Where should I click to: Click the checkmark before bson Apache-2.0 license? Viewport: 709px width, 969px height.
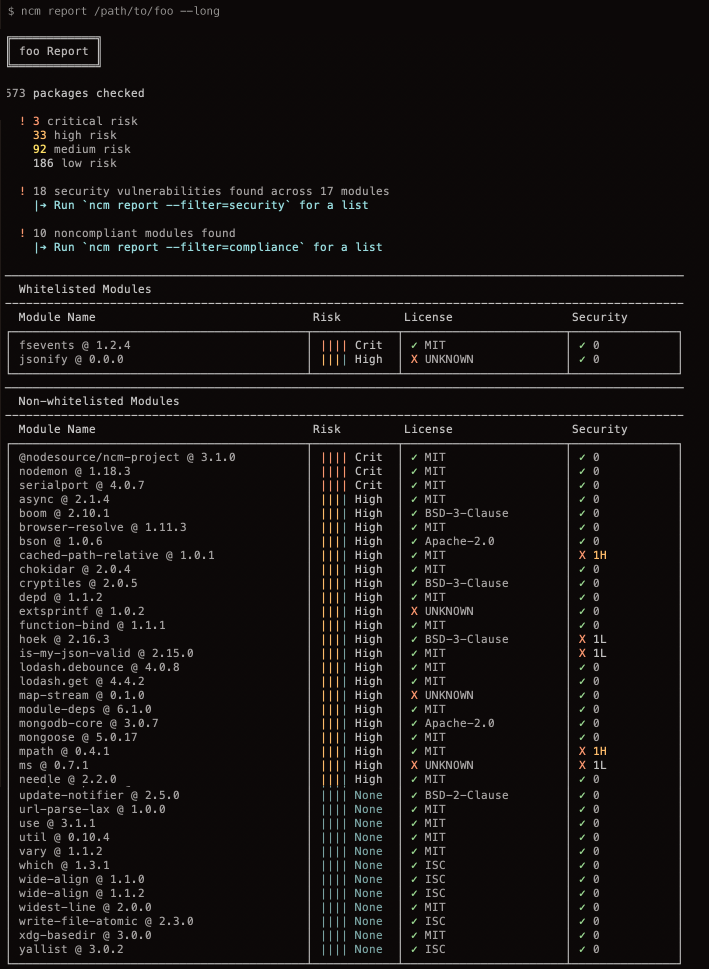click(x=414, y=541)
